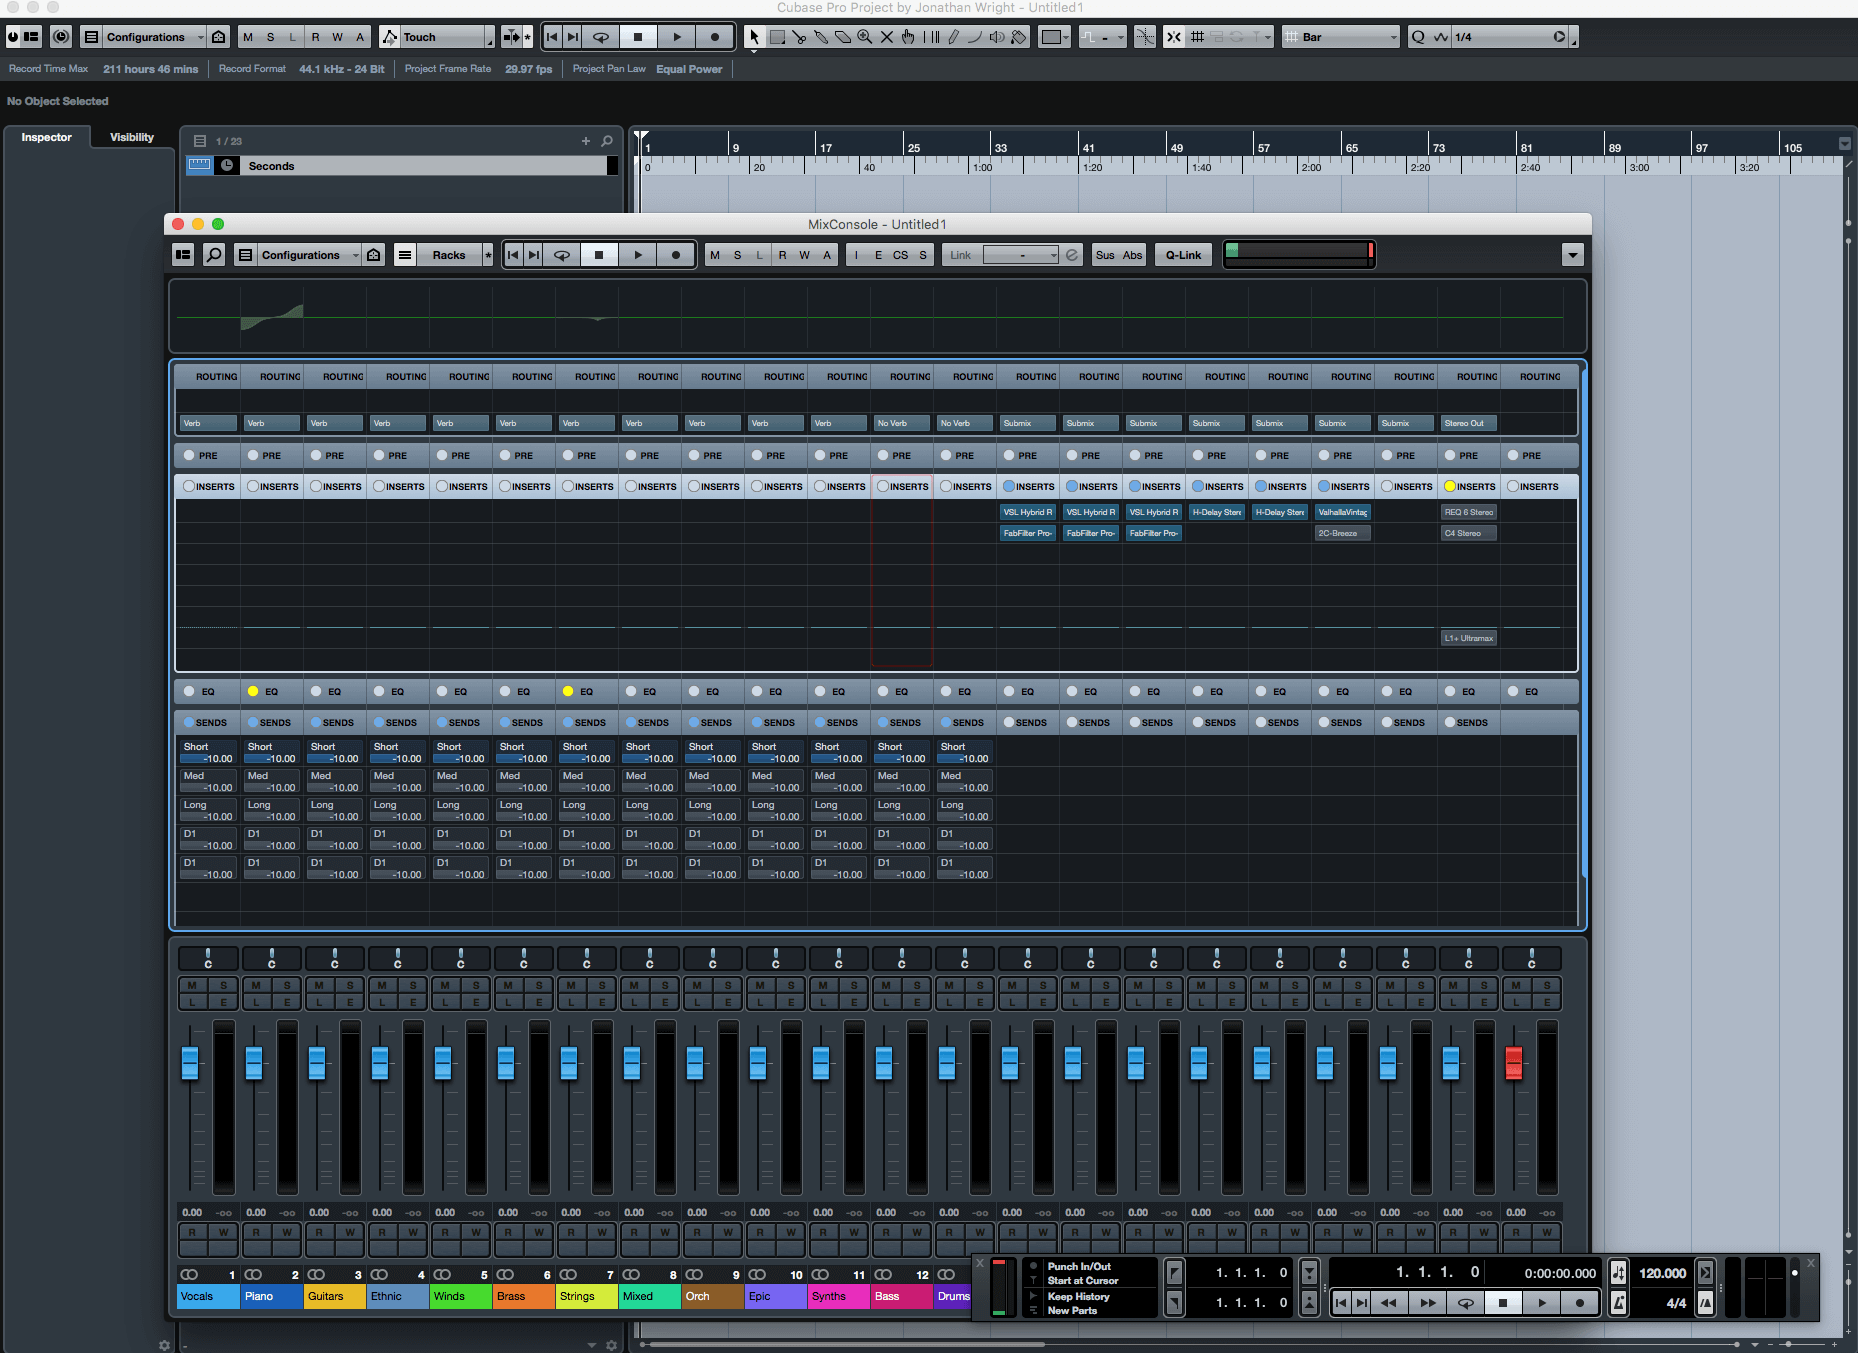Enable Read automation on Guitars channel
The height and width of the screenshot is (1353, 1858).
click(x=319, y=1232)
